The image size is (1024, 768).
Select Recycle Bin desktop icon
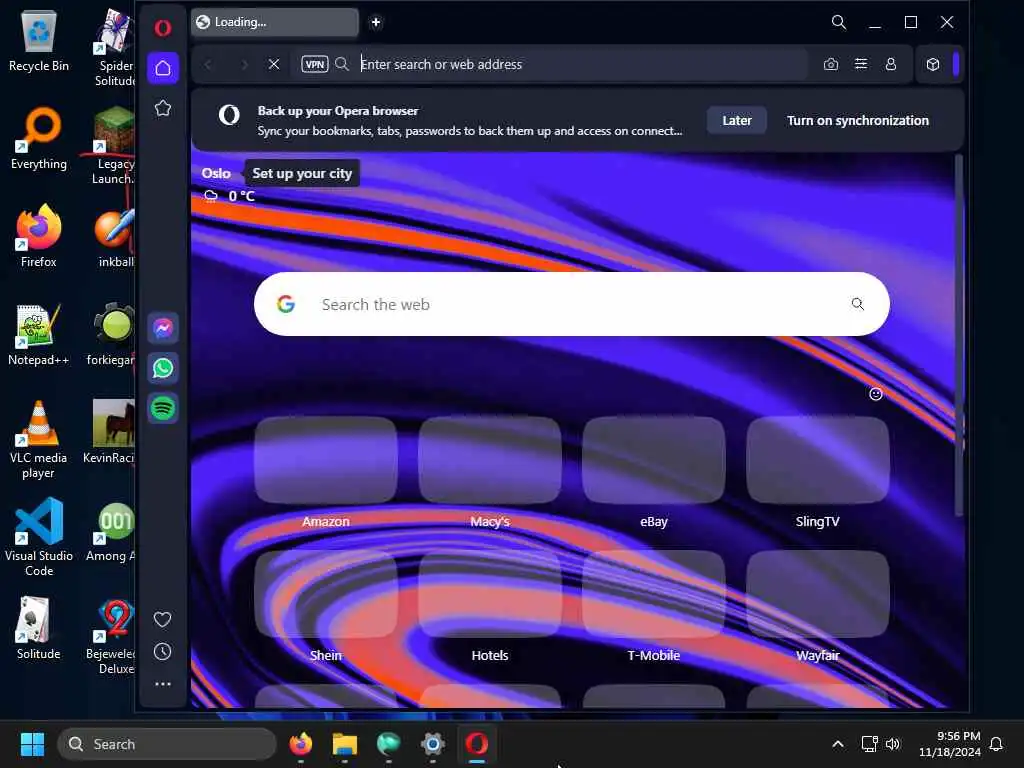pyautogui.click(x=39, y=41)
